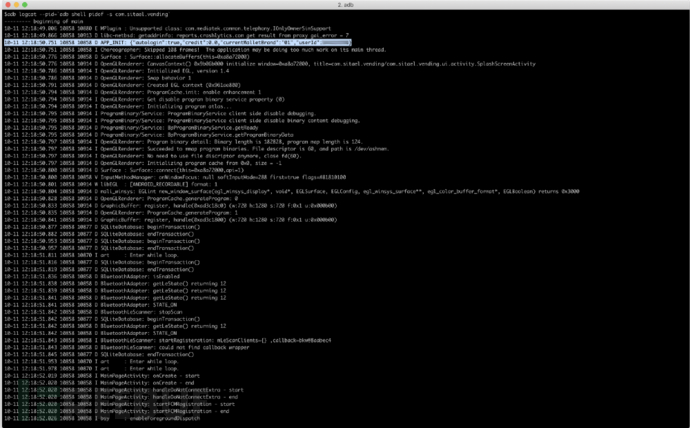The image size is (690, 428).
Task: Click the InputMethodManager onWindowFocus log line
Action: pos(175,177)
